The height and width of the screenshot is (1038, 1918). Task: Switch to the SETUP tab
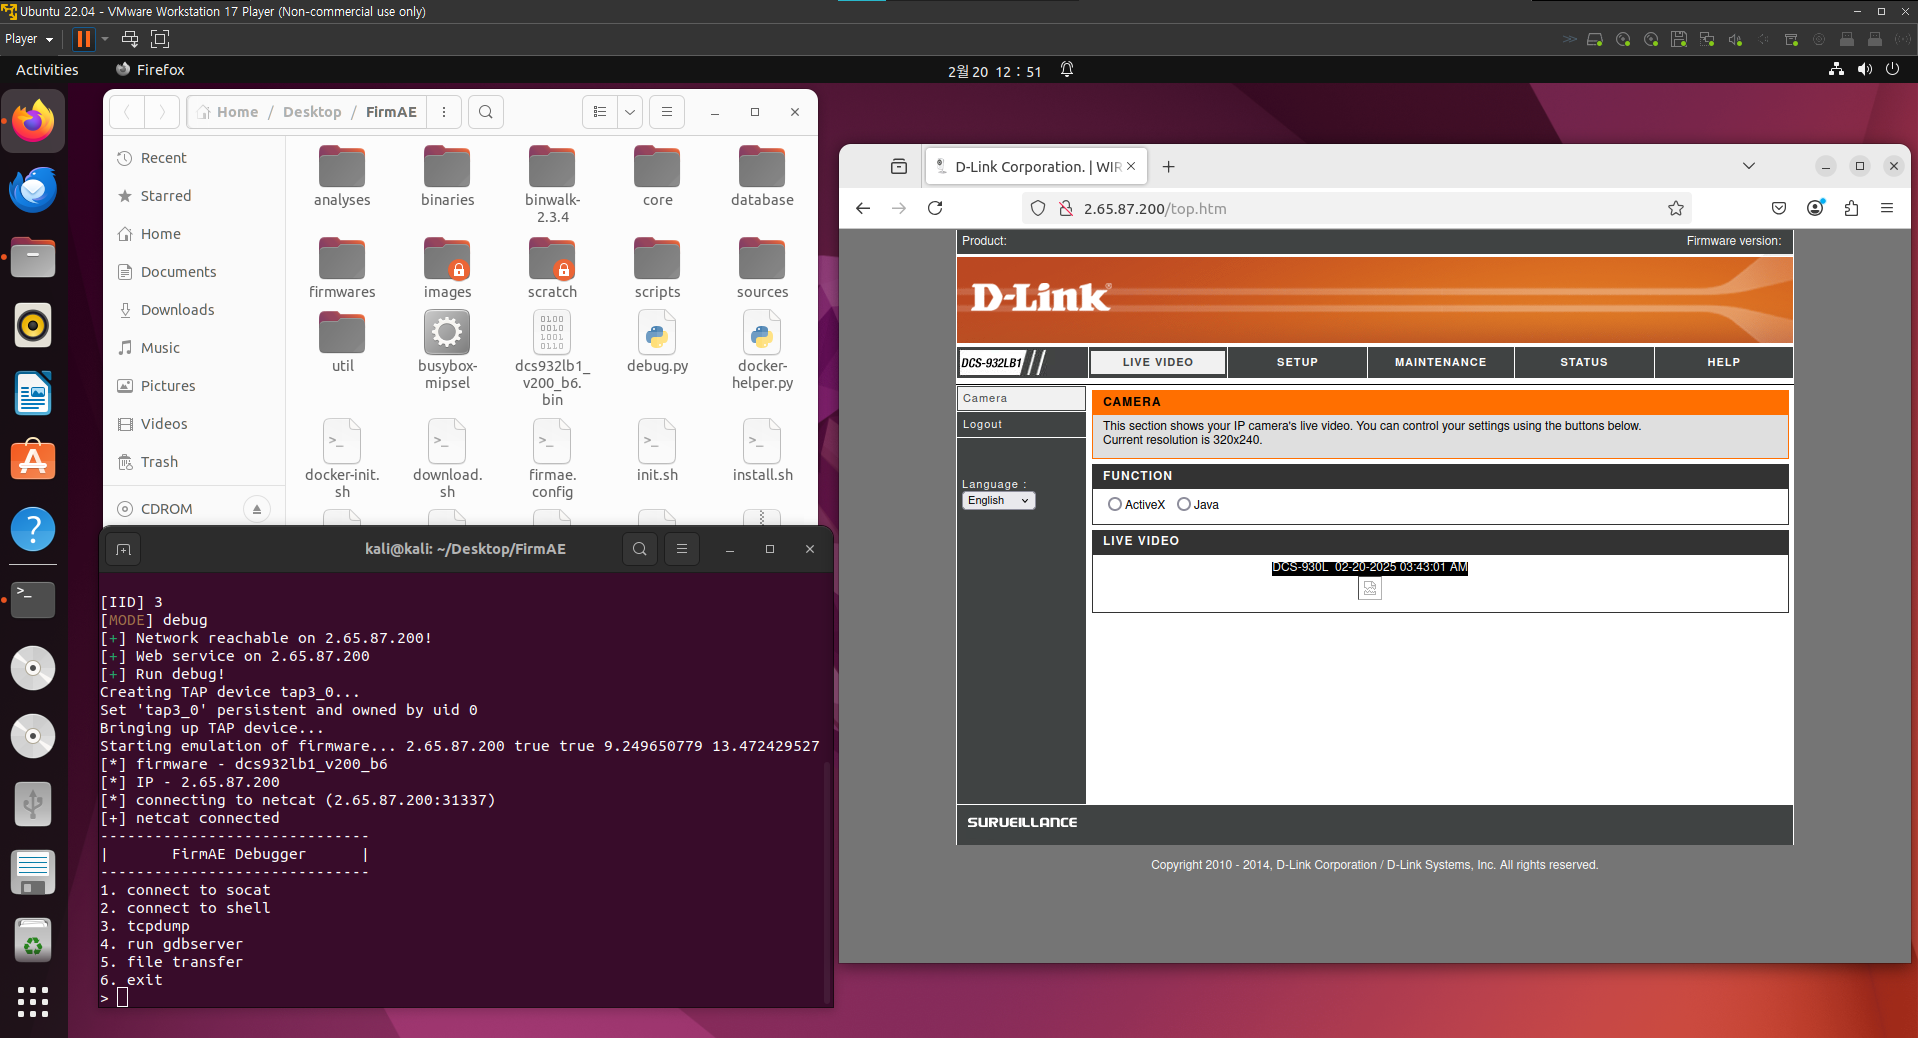point(1297,362)
